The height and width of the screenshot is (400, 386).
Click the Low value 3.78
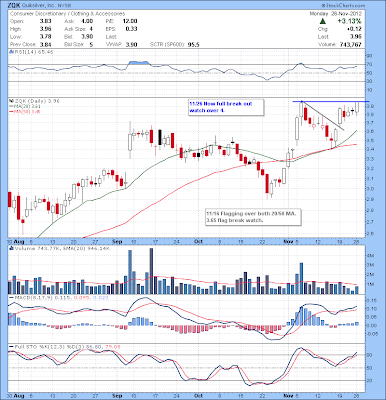coord(46,37)
